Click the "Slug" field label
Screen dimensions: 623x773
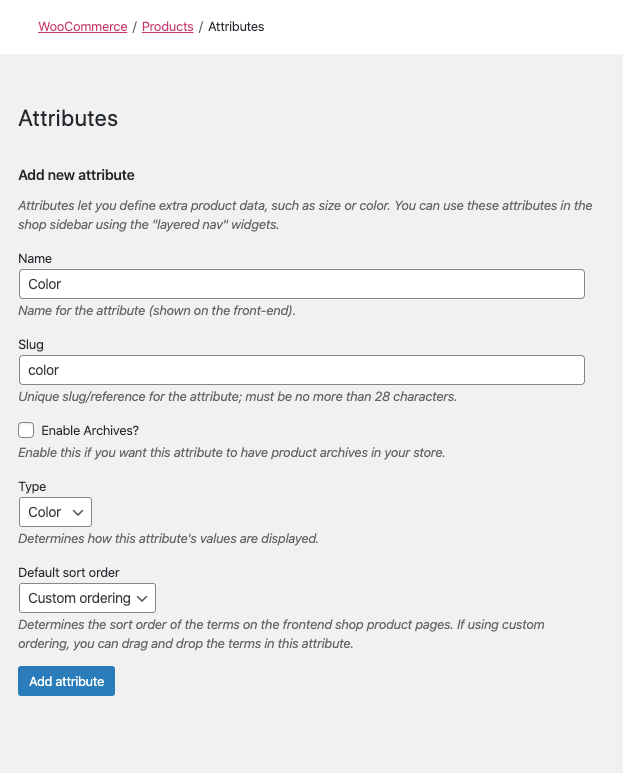31,344
